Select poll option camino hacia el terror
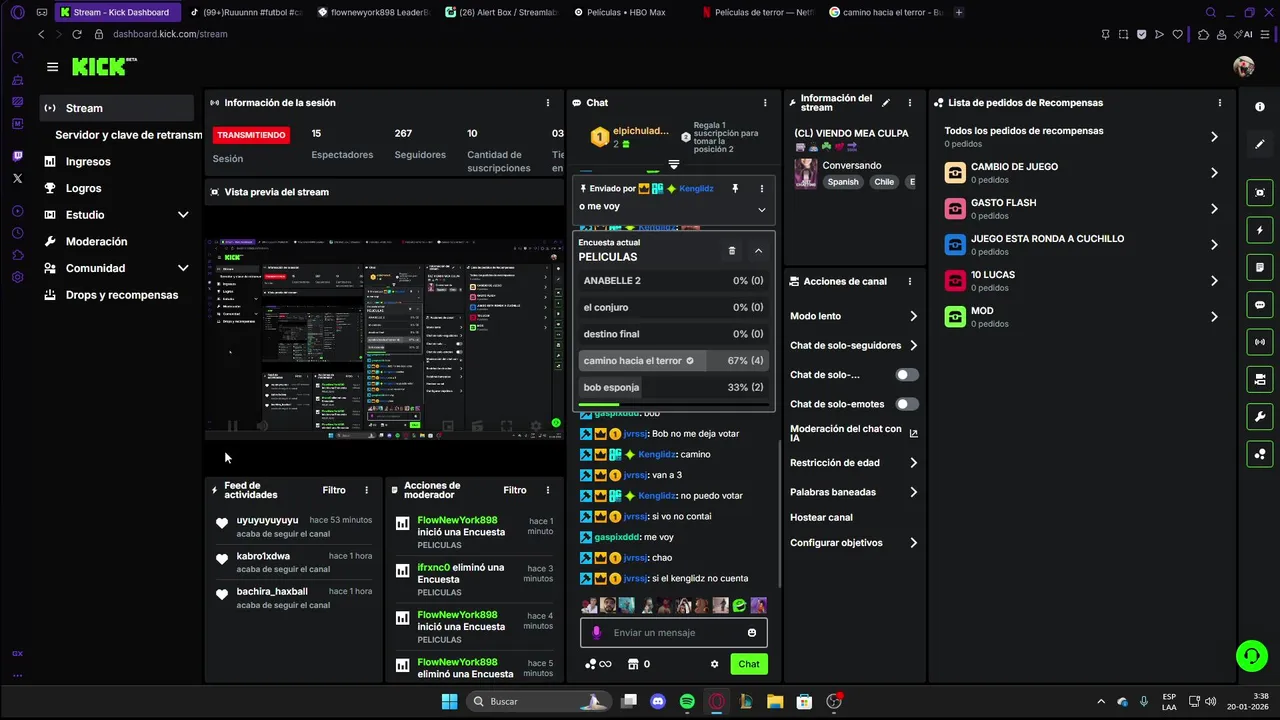1280x720 pixels. 674,361
